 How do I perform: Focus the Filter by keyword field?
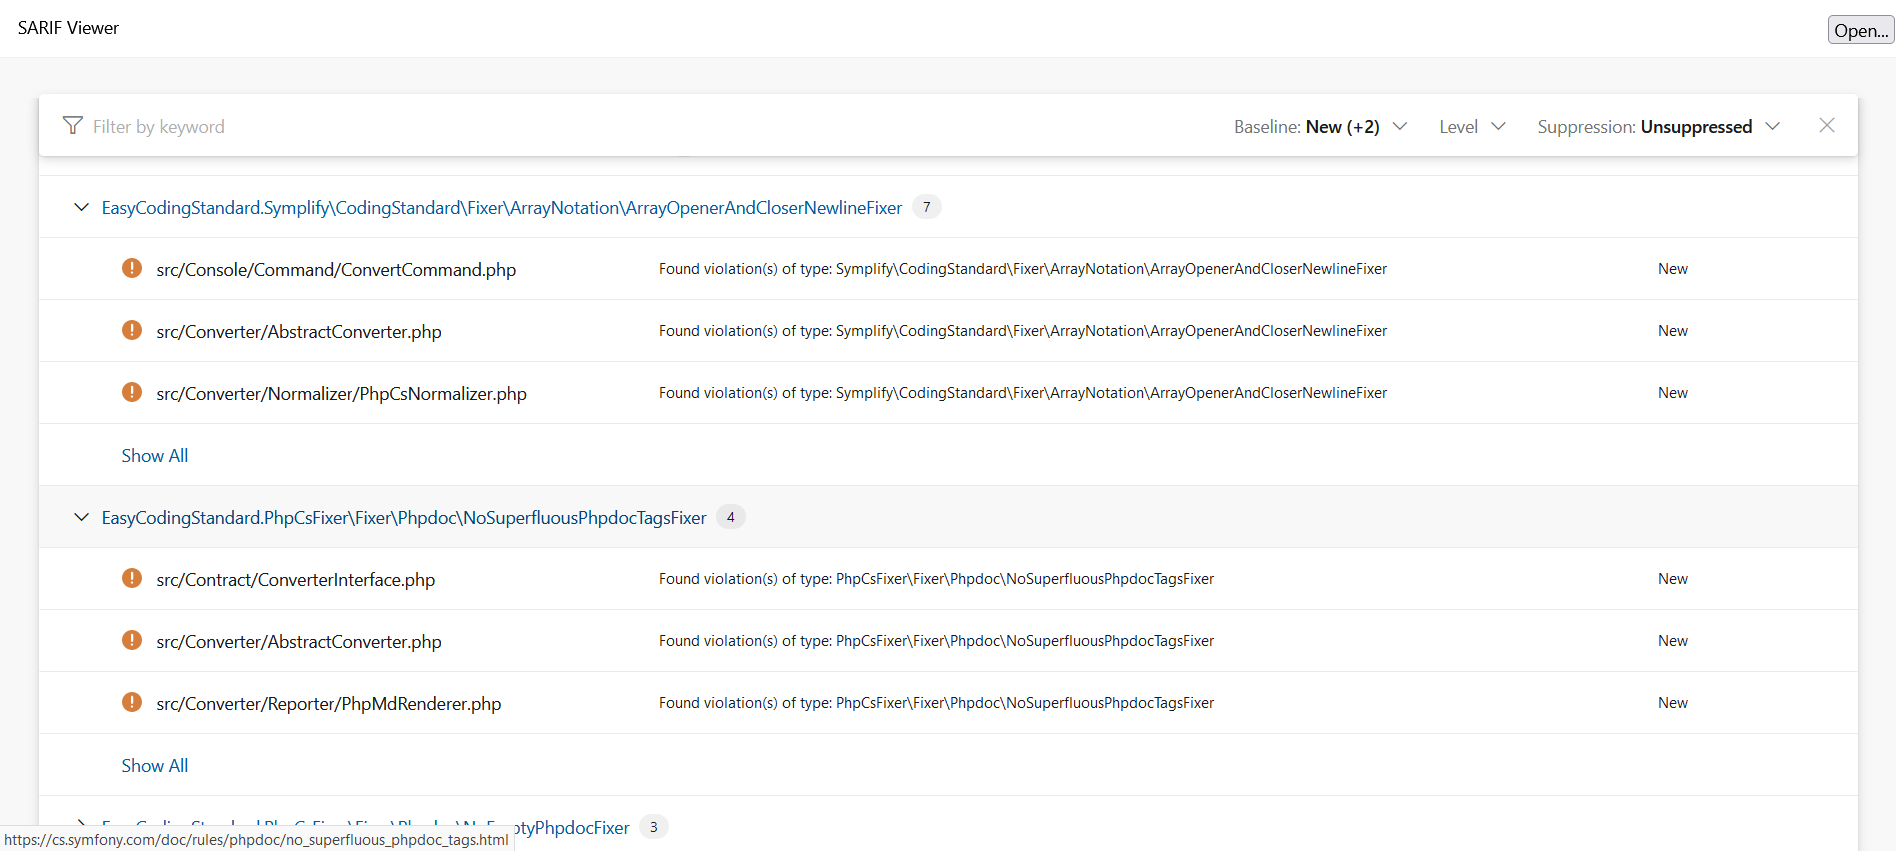pyautogui.click(x=400, y=127)
